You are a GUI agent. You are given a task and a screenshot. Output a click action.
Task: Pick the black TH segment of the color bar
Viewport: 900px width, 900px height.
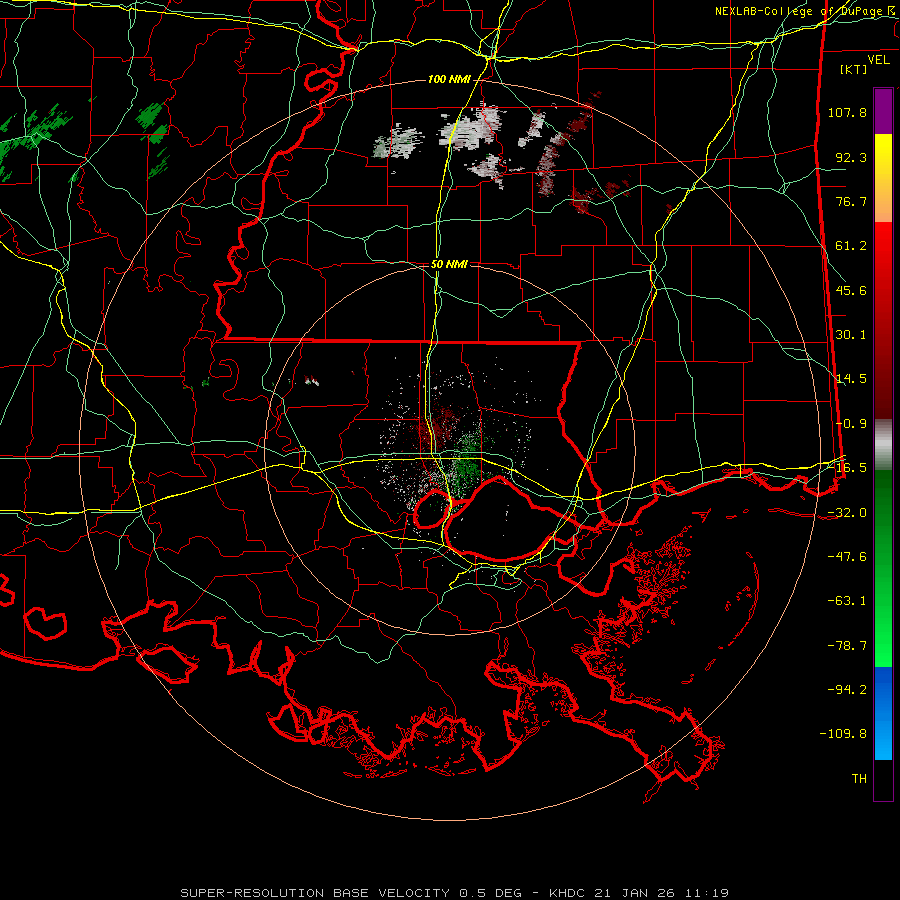coord(883,779)
